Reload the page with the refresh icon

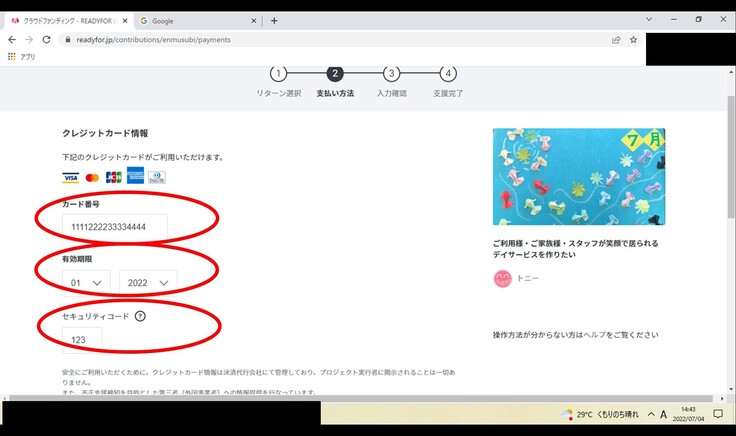(x=47, y=40)
